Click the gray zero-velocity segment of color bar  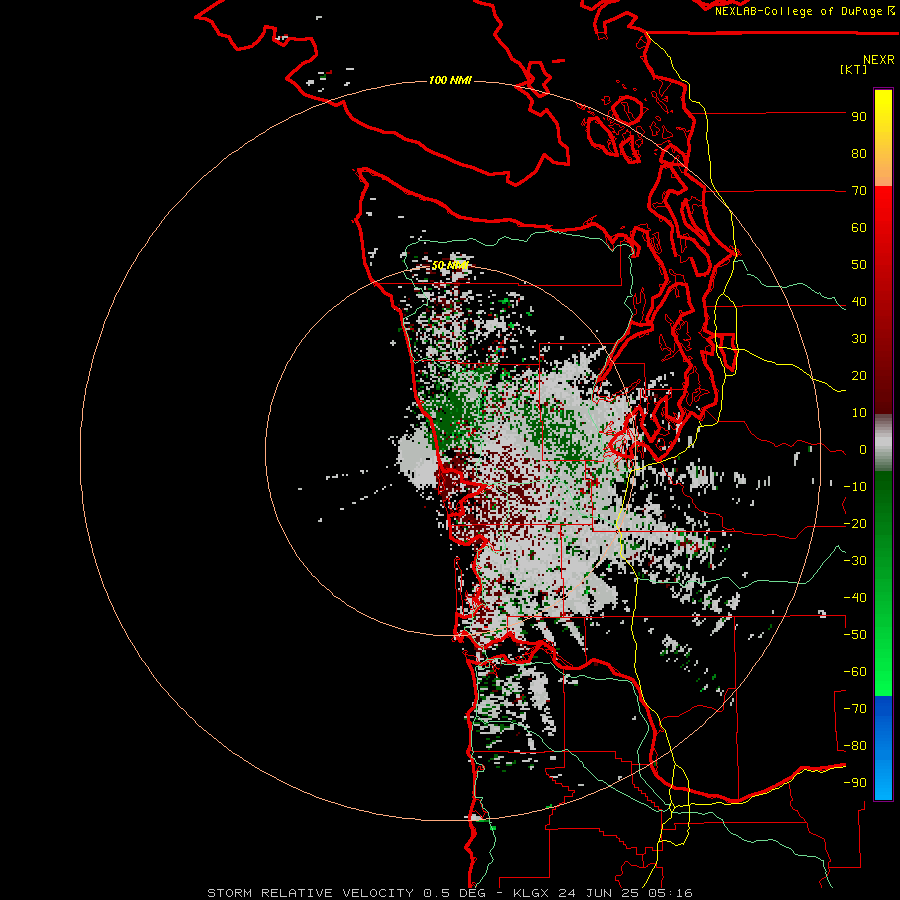tap(883, 443)
